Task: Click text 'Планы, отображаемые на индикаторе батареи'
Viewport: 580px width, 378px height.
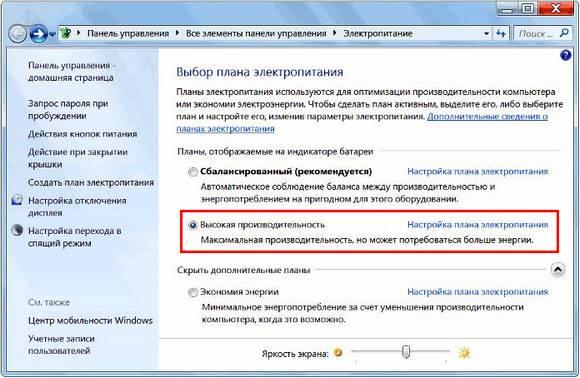Action: [x=275, y=152]
